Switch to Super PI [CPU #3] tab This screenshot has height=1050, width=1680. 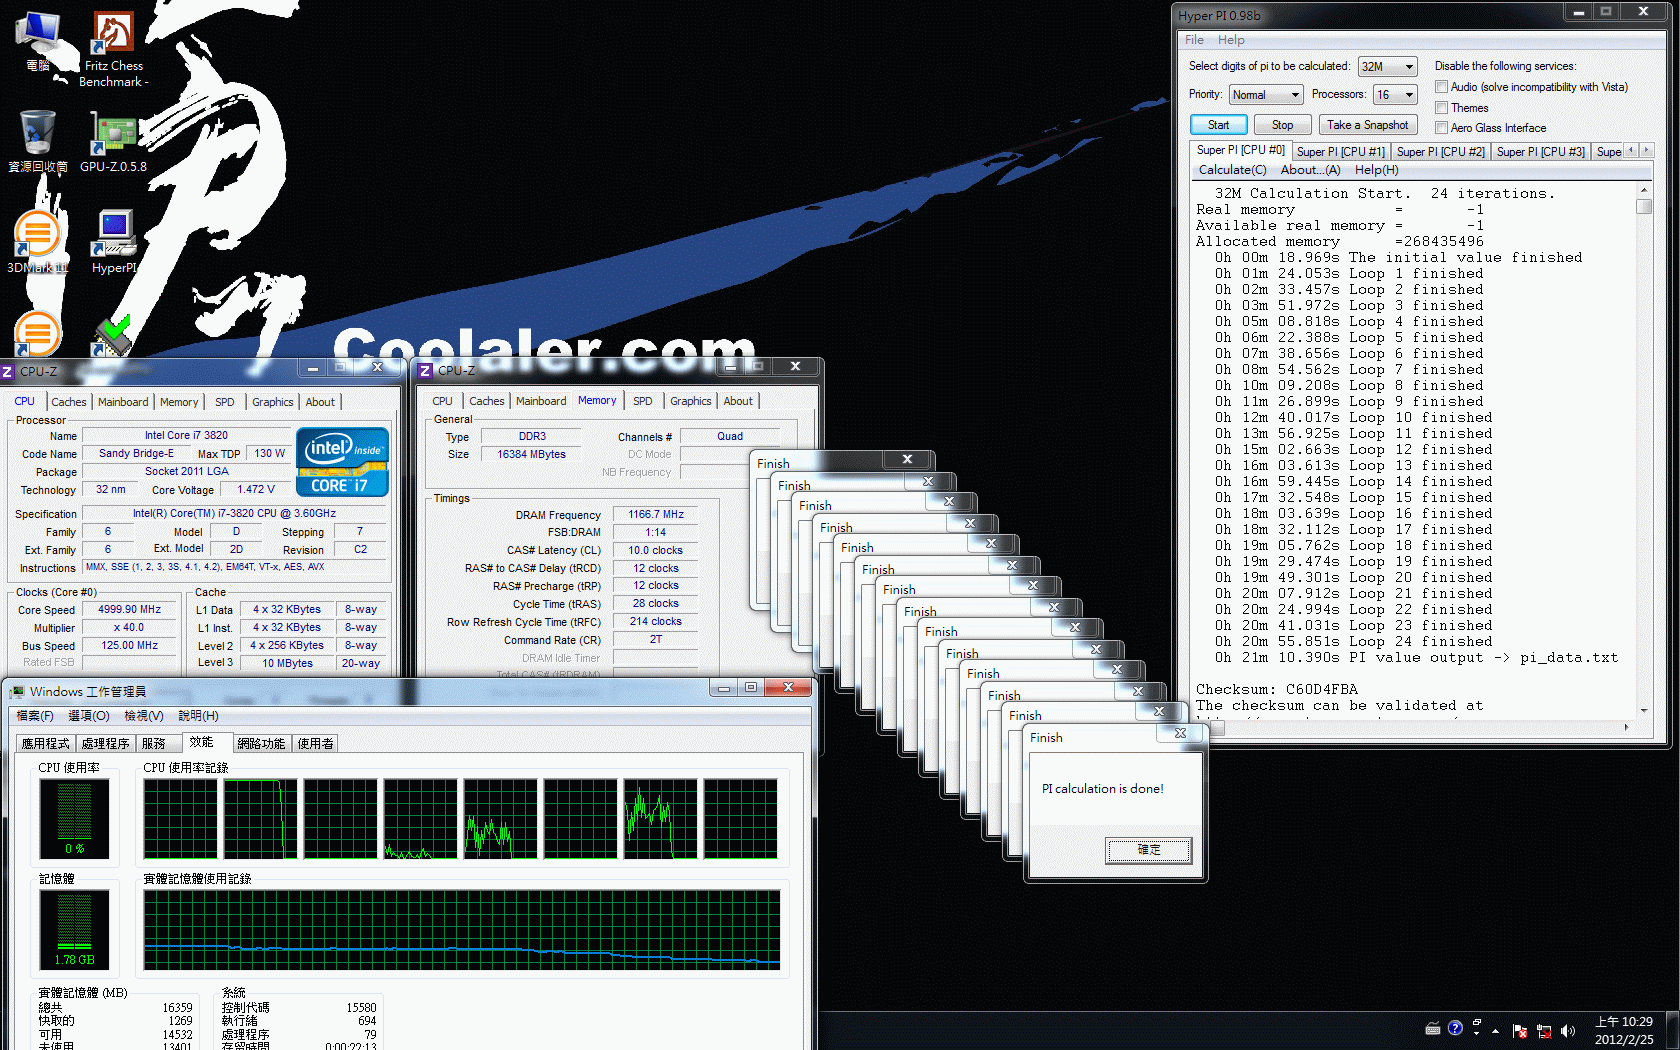coord(1540,152)
